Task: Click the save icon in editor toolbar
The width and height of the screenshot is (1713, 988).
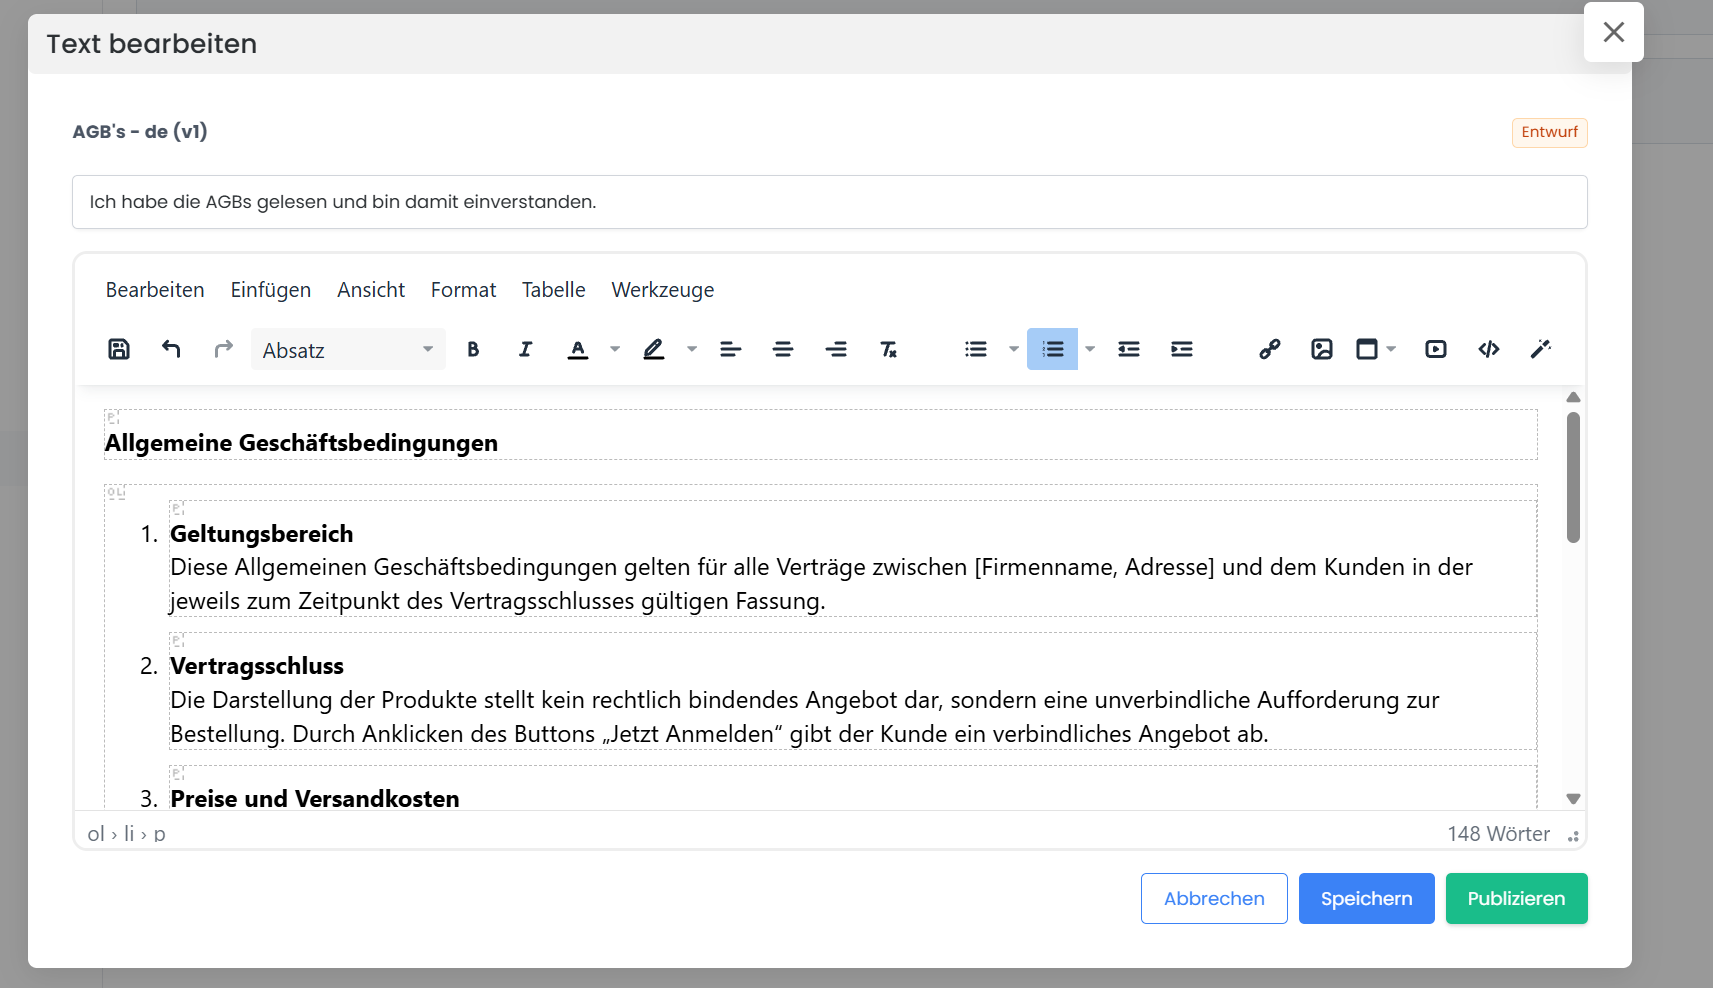Action: point(119,349)
